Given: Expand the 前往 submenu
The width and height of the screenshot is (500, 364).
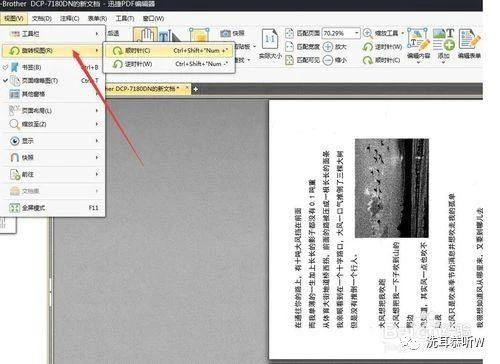Looking at the screenshot, I should coord(53,174).
